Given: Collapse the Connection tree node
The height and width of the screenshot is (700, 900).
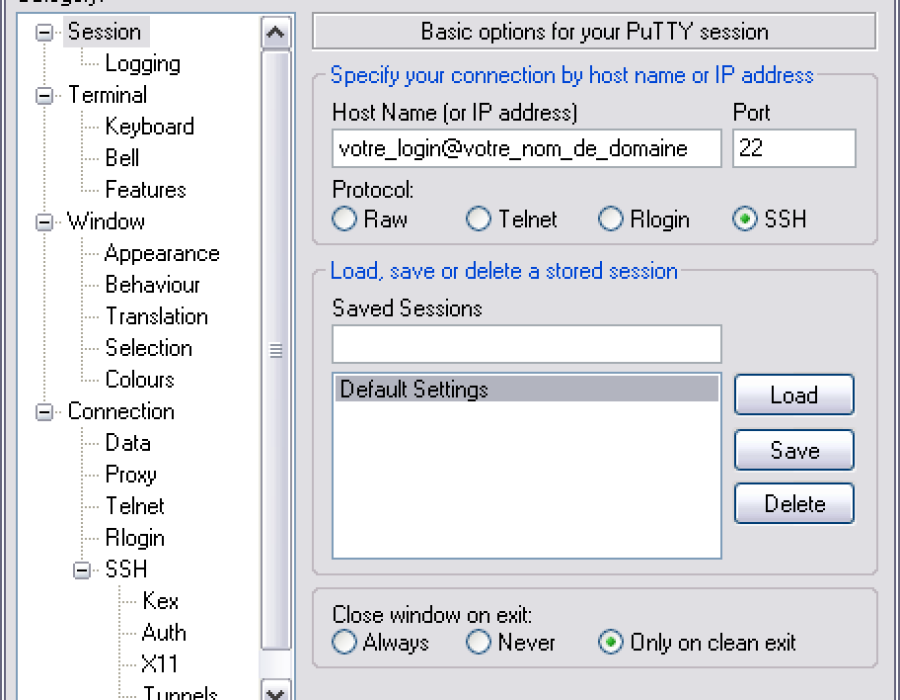Looking at the screenshot, I should 44,412.
